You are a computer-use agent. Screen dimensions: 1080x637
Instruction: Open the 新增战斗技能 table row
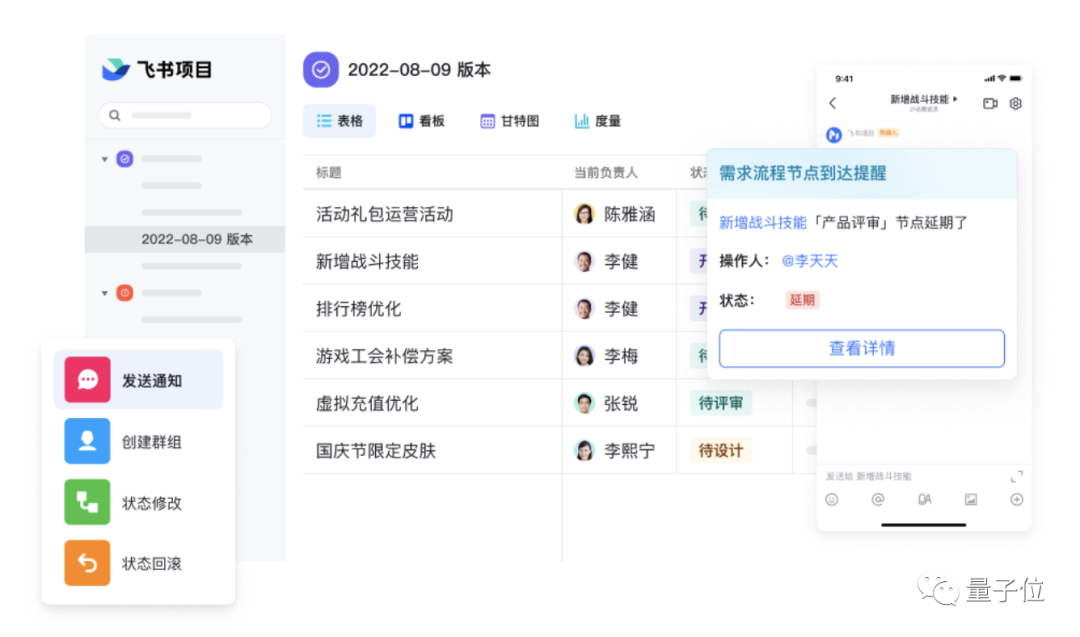[367, 262]
